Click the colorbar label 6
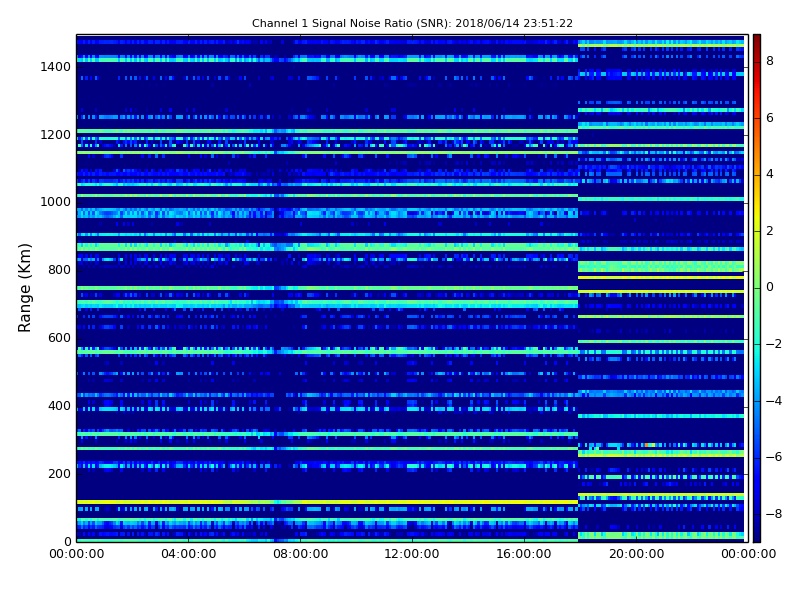 (x=770, y=118)
